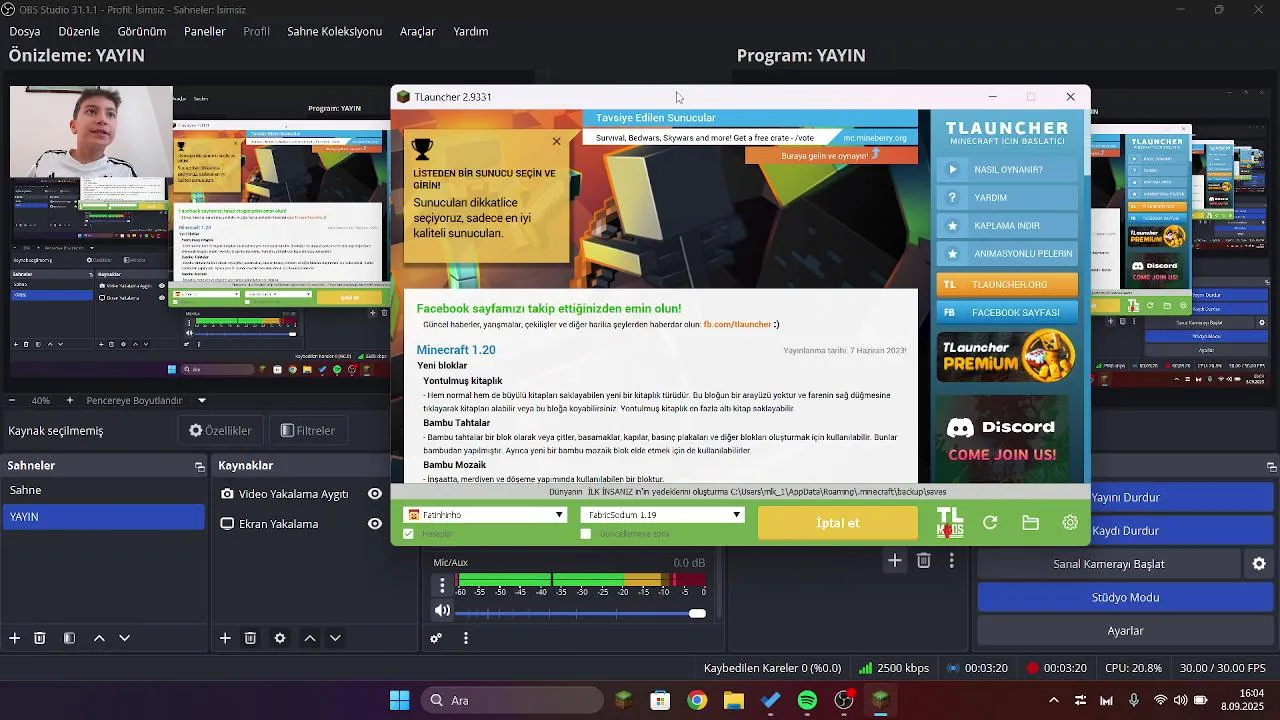The image size is (1280, 720).
Task: Open the audio mixer three-dot menu at the bottom
Action: pos(465,638)
